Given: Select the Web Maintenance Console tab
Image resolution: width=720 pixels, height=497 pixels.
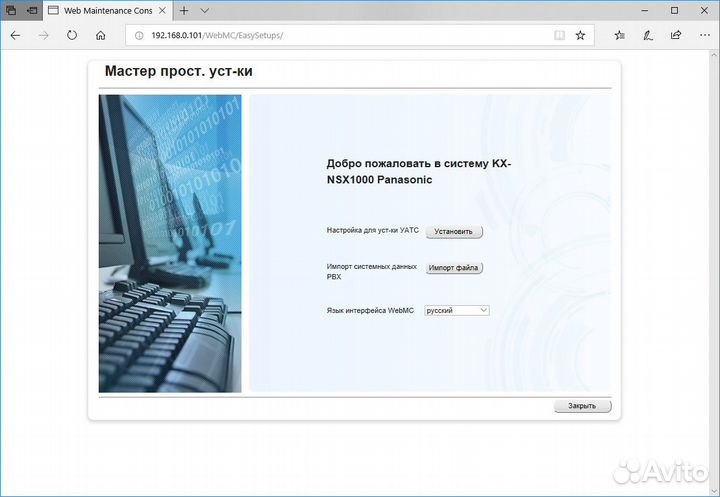Looking at the screenshot, I should (x=108, y=11).
